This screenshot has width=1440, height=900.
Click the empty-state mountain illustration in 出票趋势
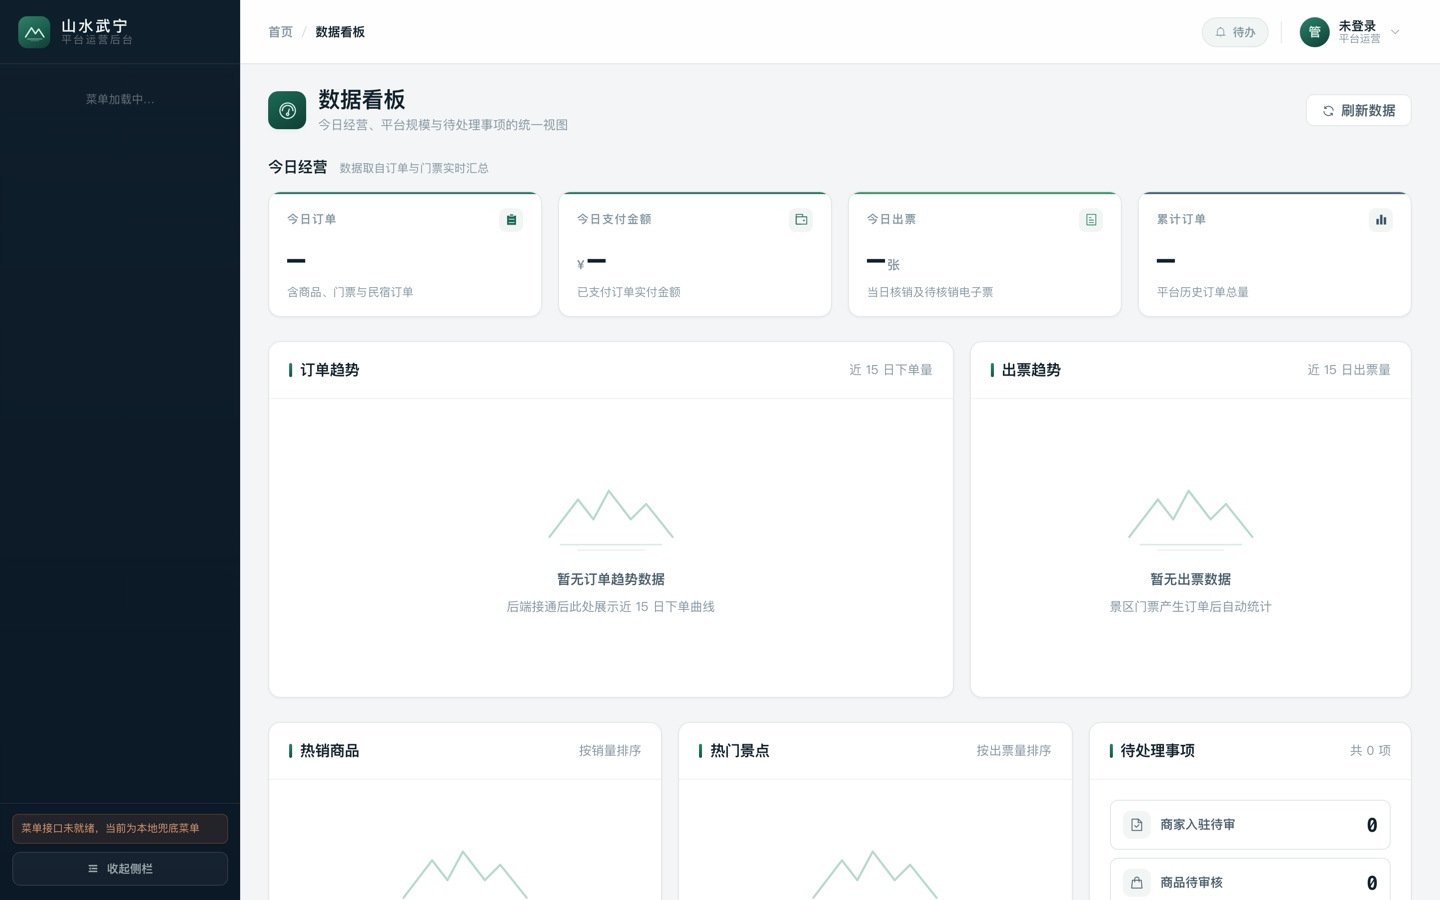1191,519
